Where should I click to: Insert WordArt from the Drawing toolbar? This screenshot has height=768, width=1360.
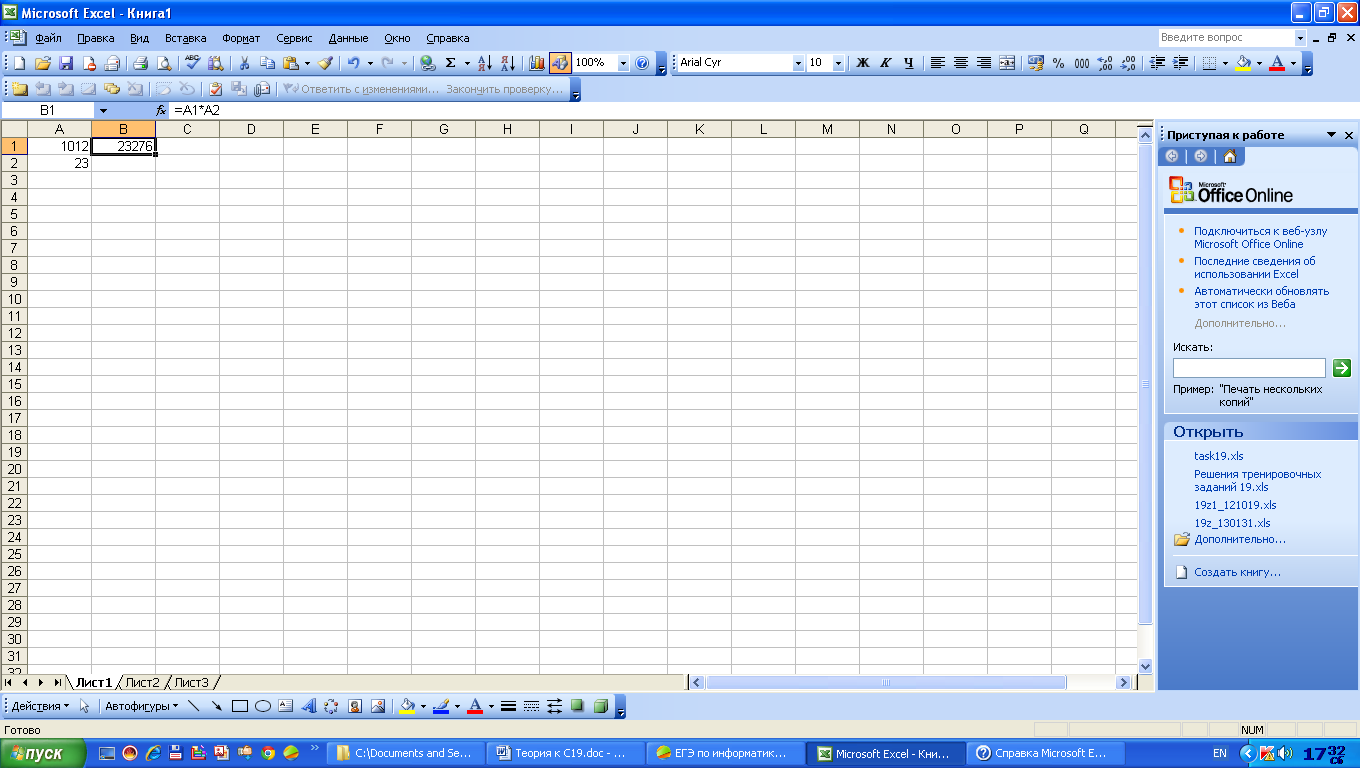(308, 706)
